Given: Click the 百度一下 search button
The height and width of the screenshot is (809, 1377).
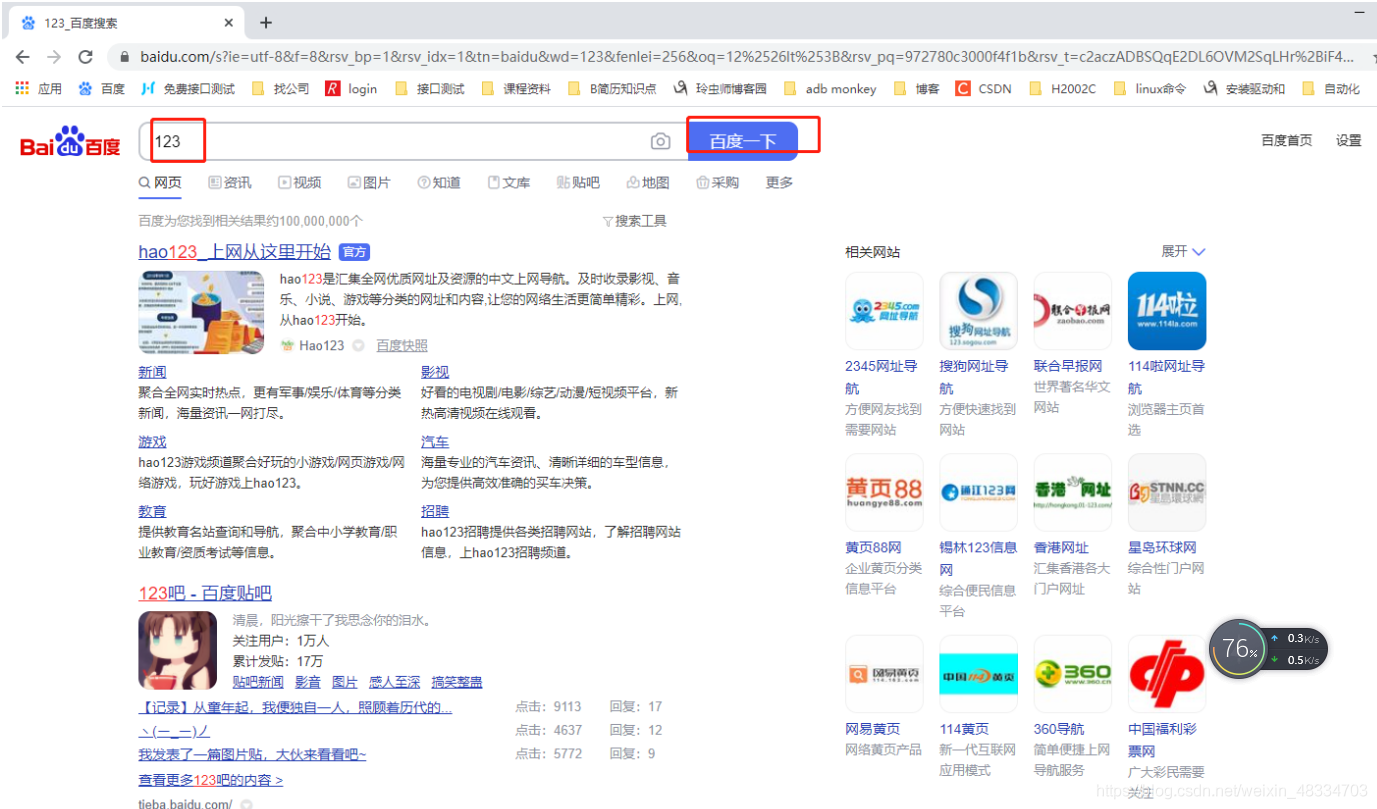Looking at the screenshot, I should point(742,141).
